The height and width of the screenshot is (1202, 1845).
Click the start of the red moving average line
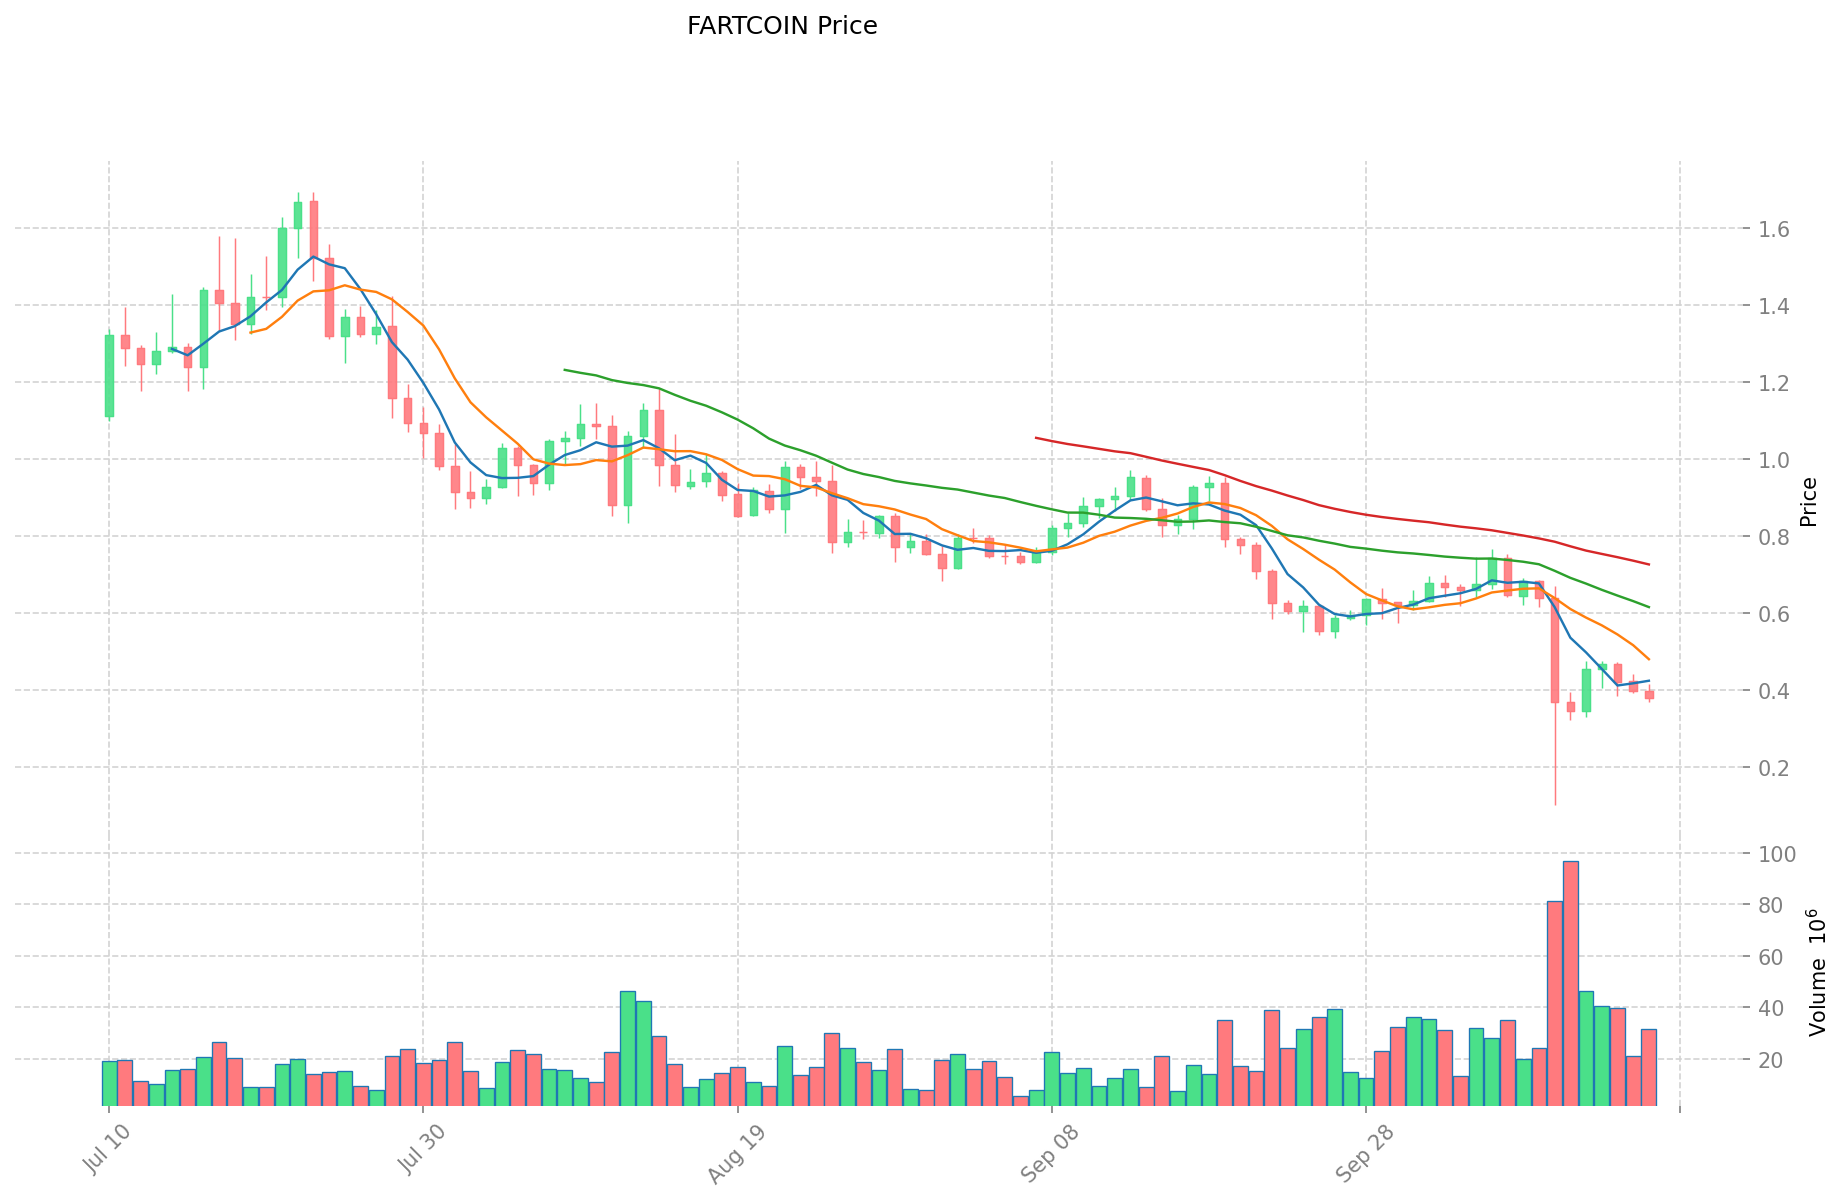[1036, 438]
